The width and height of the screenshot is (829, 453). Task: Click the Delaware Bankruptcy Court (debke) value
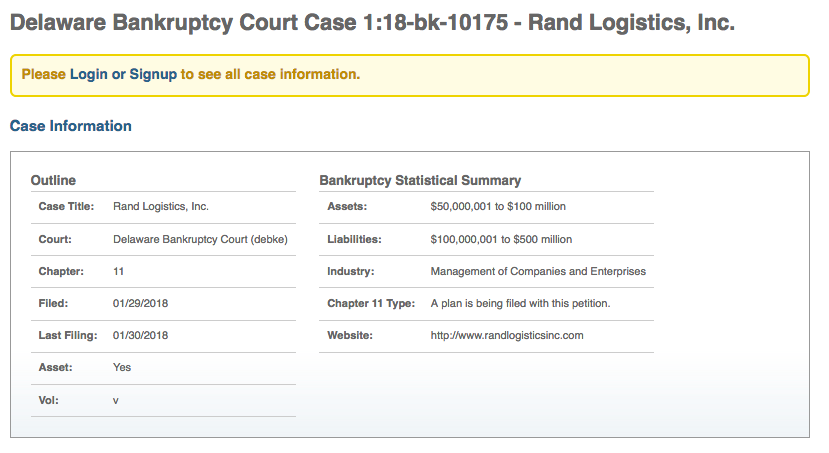pyautogui.click(x=200, y=239)
